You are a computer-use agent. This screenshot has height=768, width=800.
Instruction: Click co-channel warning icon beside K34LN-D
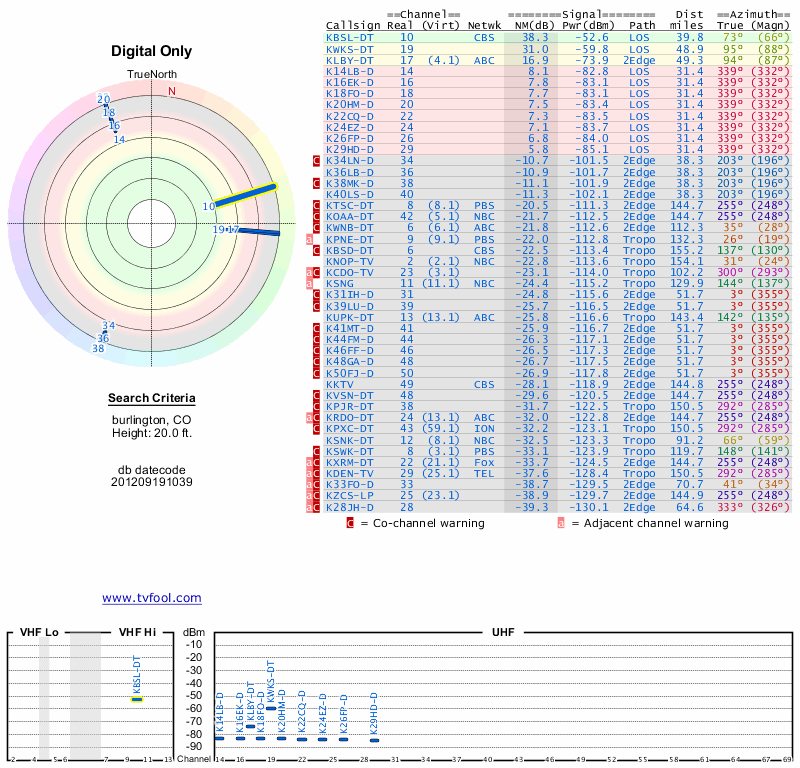point(317,160)
